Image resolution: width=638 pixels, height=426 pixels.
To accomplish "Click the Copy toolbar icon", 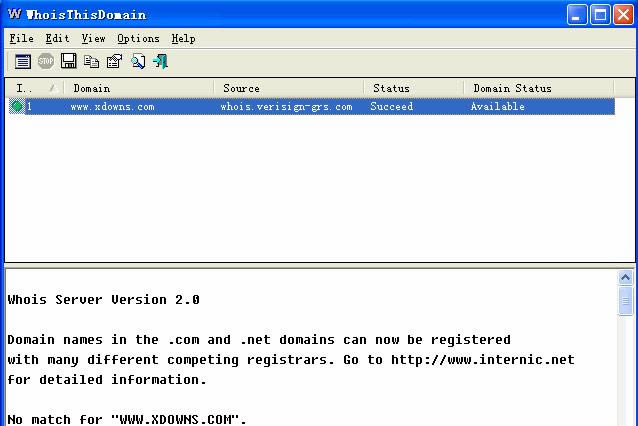I will click(92, 62).
